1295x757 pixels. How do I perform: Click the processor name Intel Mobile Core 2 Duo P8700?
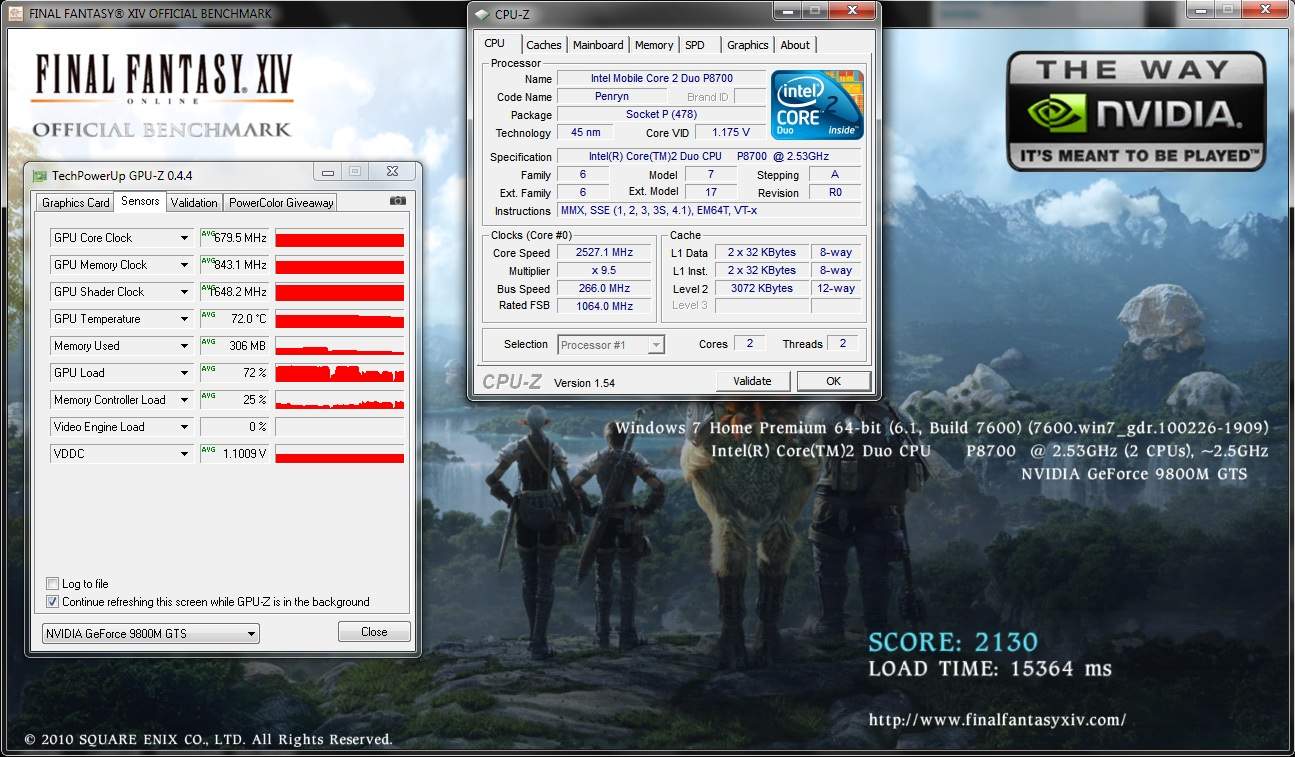coord(661,79)
